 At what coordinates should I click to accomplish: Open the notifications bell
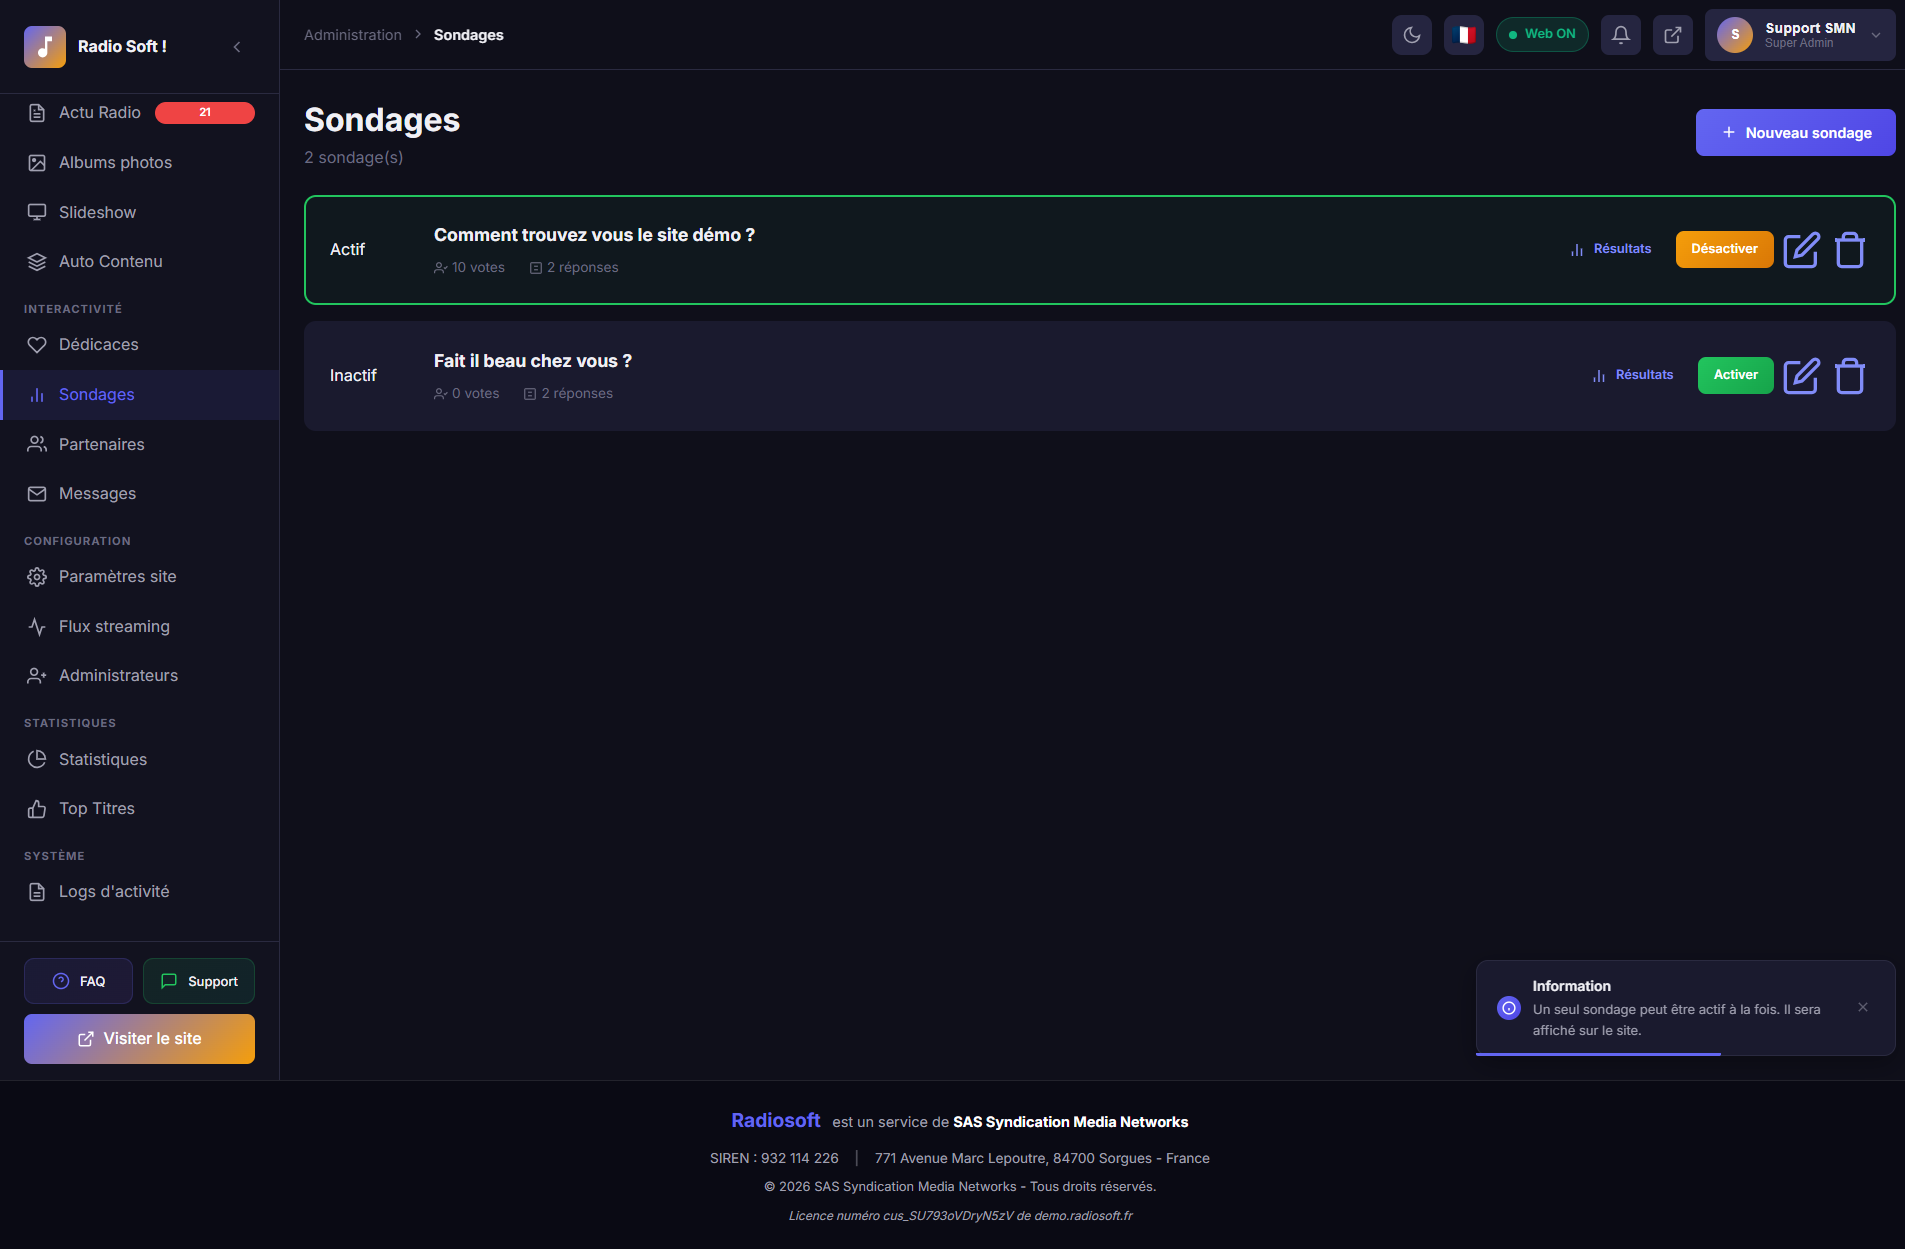(1620, 35)
